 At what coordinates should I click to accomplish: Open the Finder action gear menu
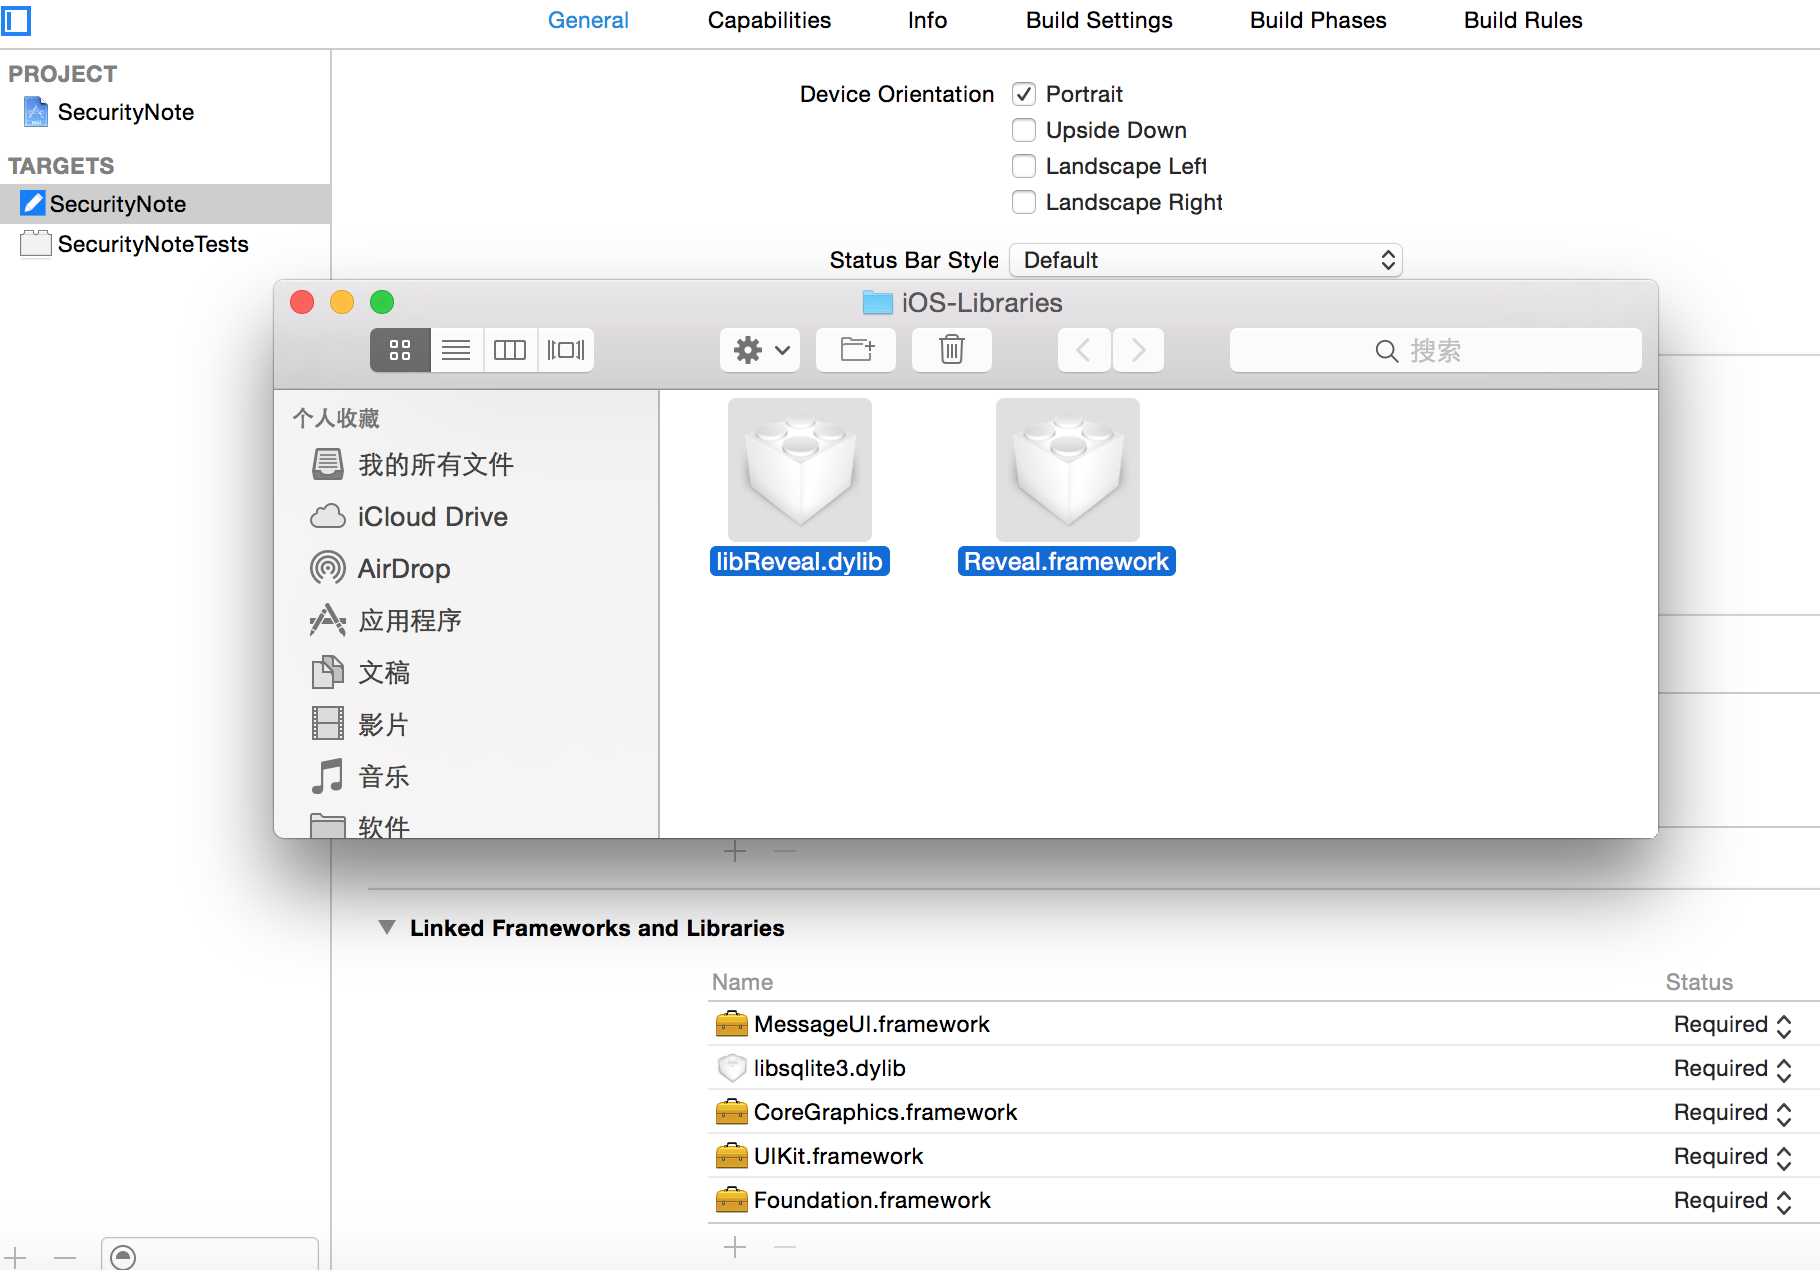point(760,350)
